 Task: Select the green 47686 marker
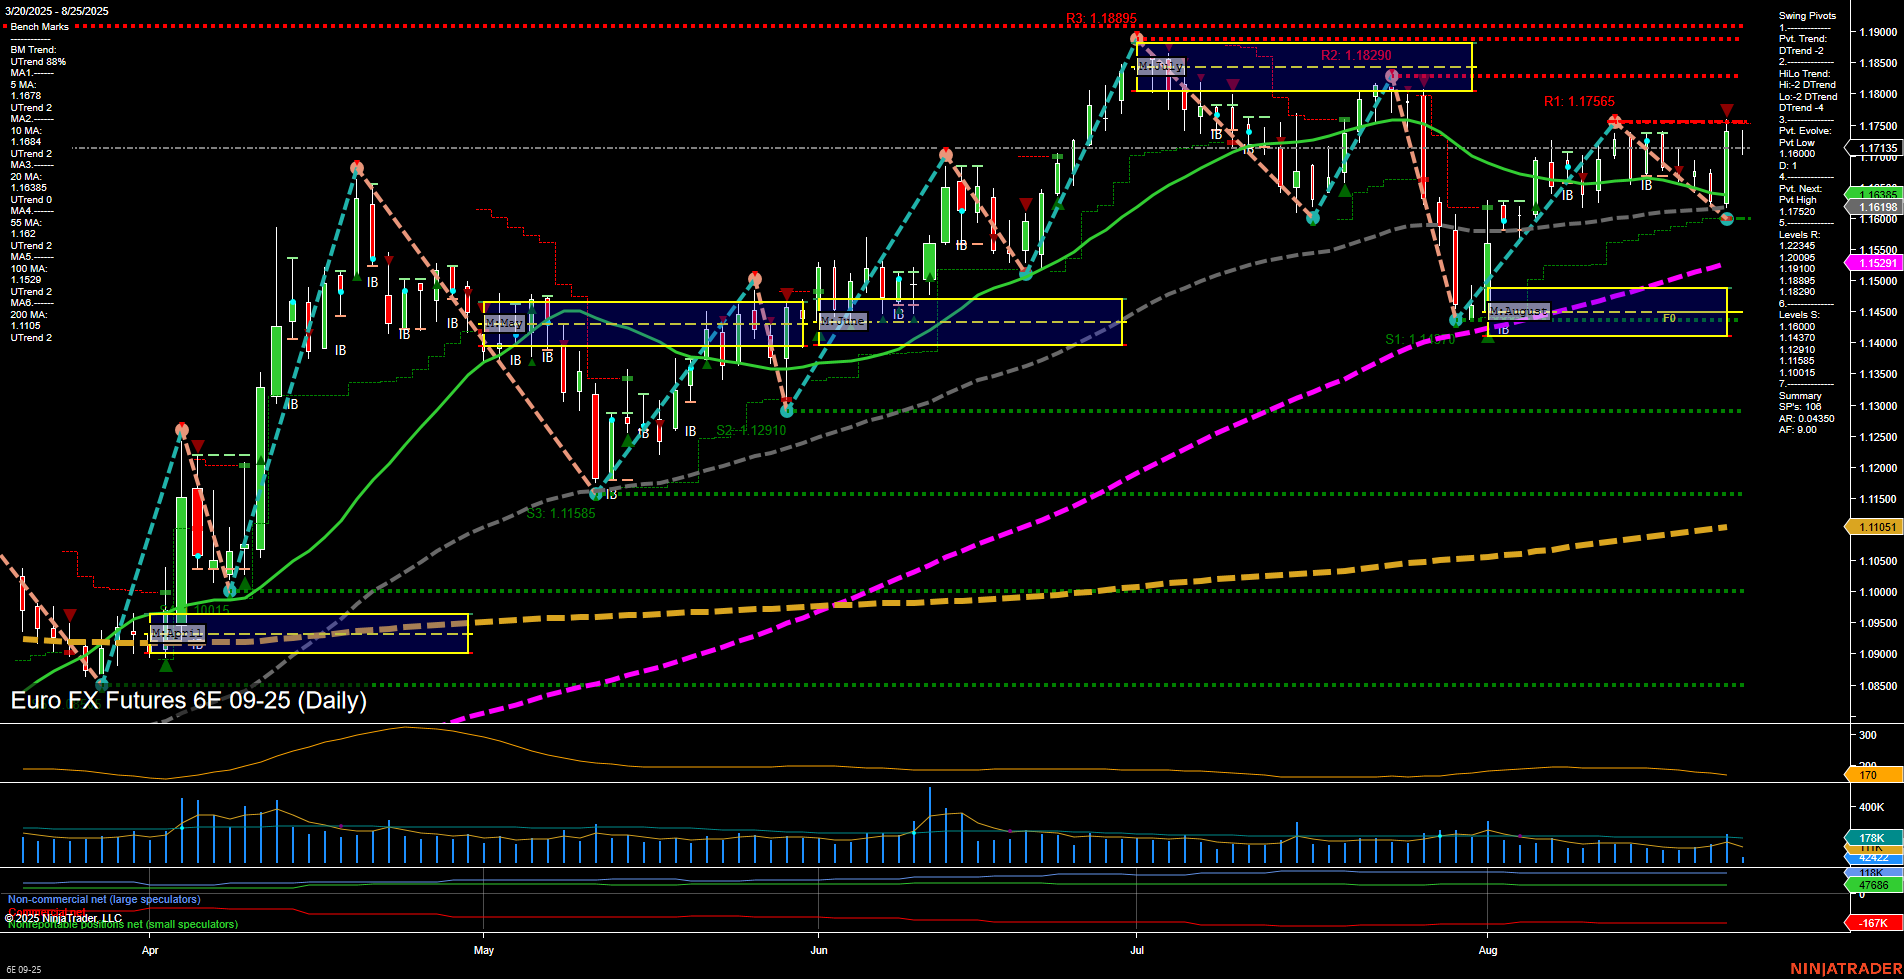click(1872, 885)
